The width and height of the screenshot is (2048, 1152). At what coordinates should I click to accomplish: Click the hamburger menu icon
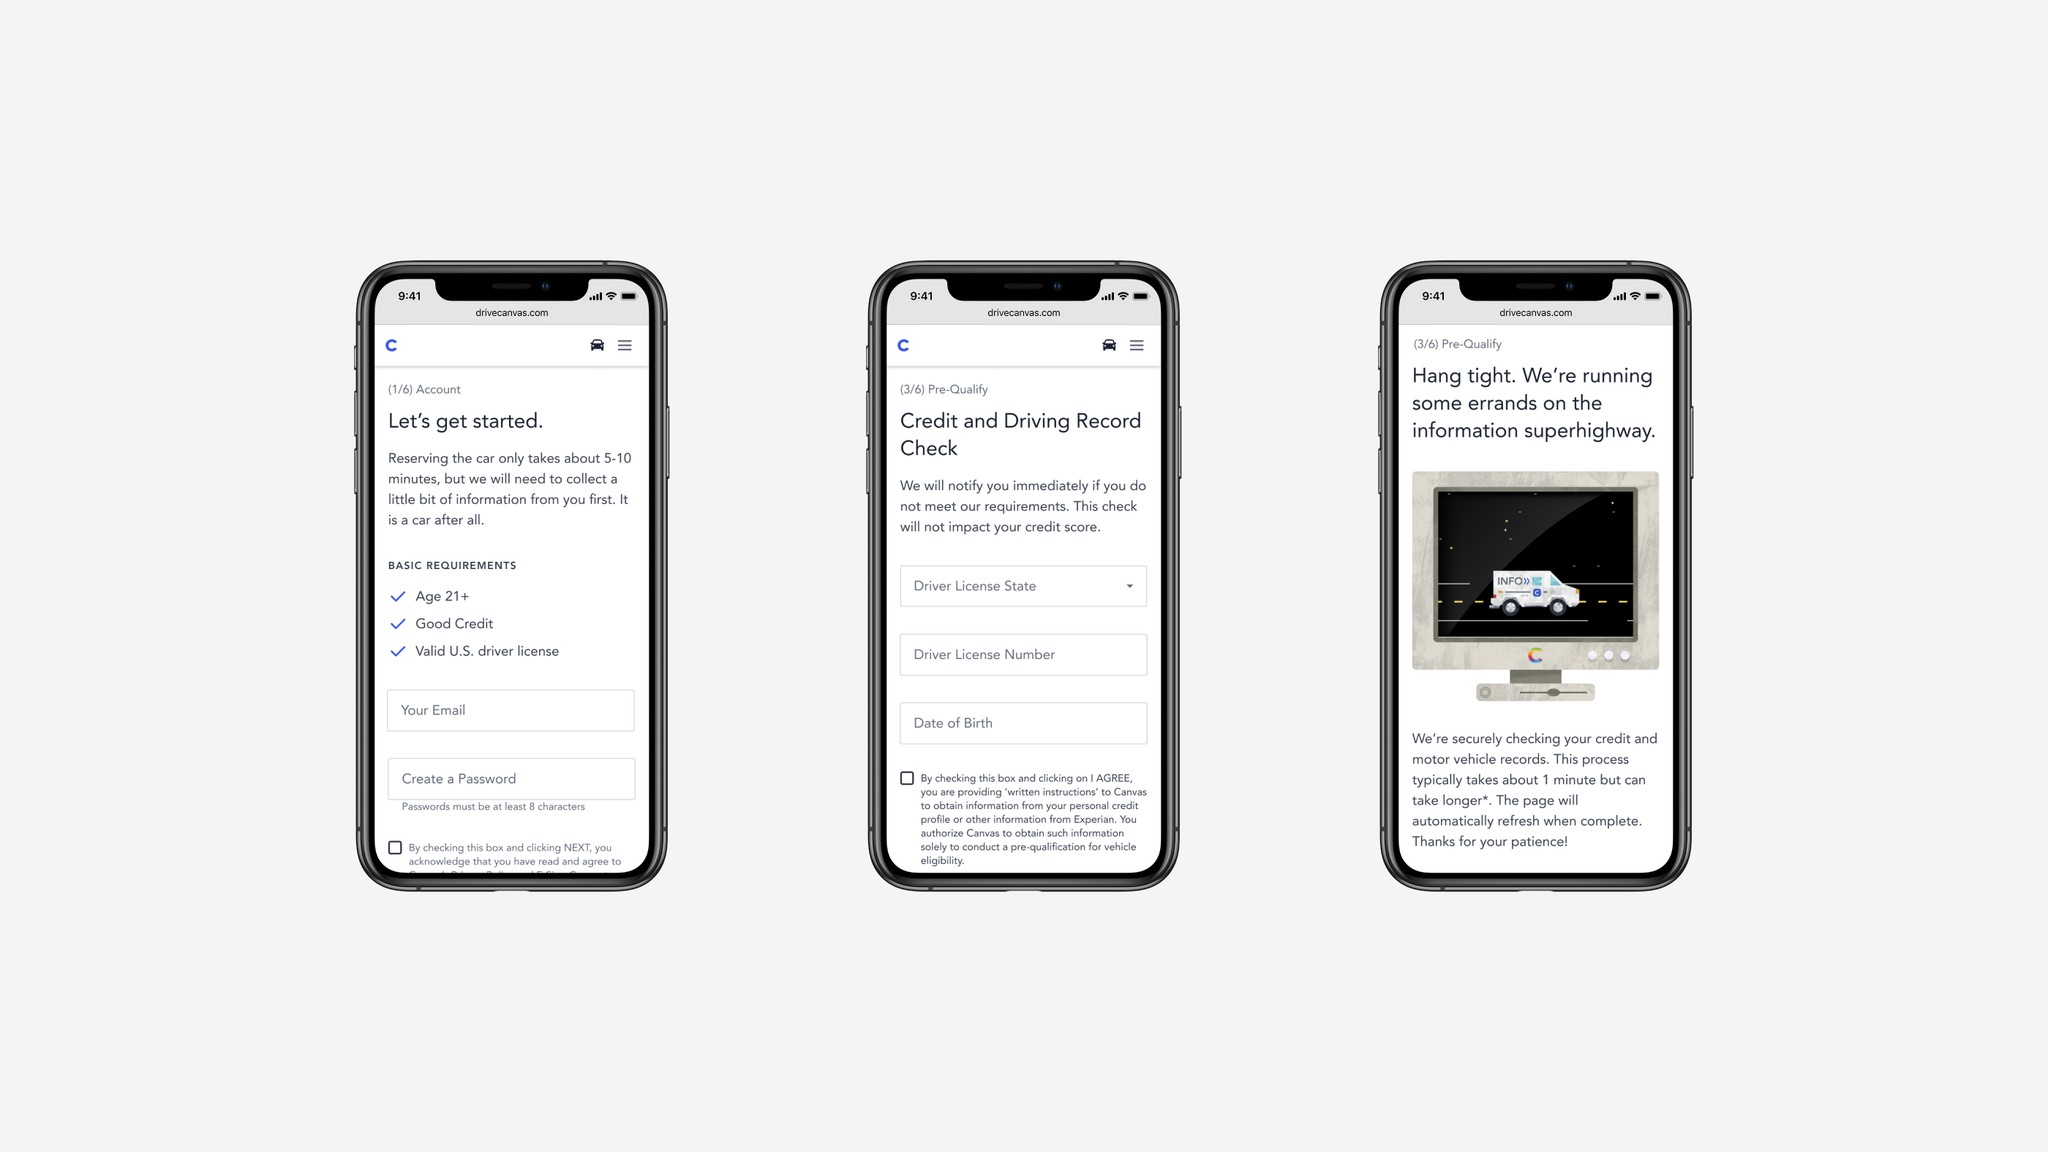[x=625, y=345]
